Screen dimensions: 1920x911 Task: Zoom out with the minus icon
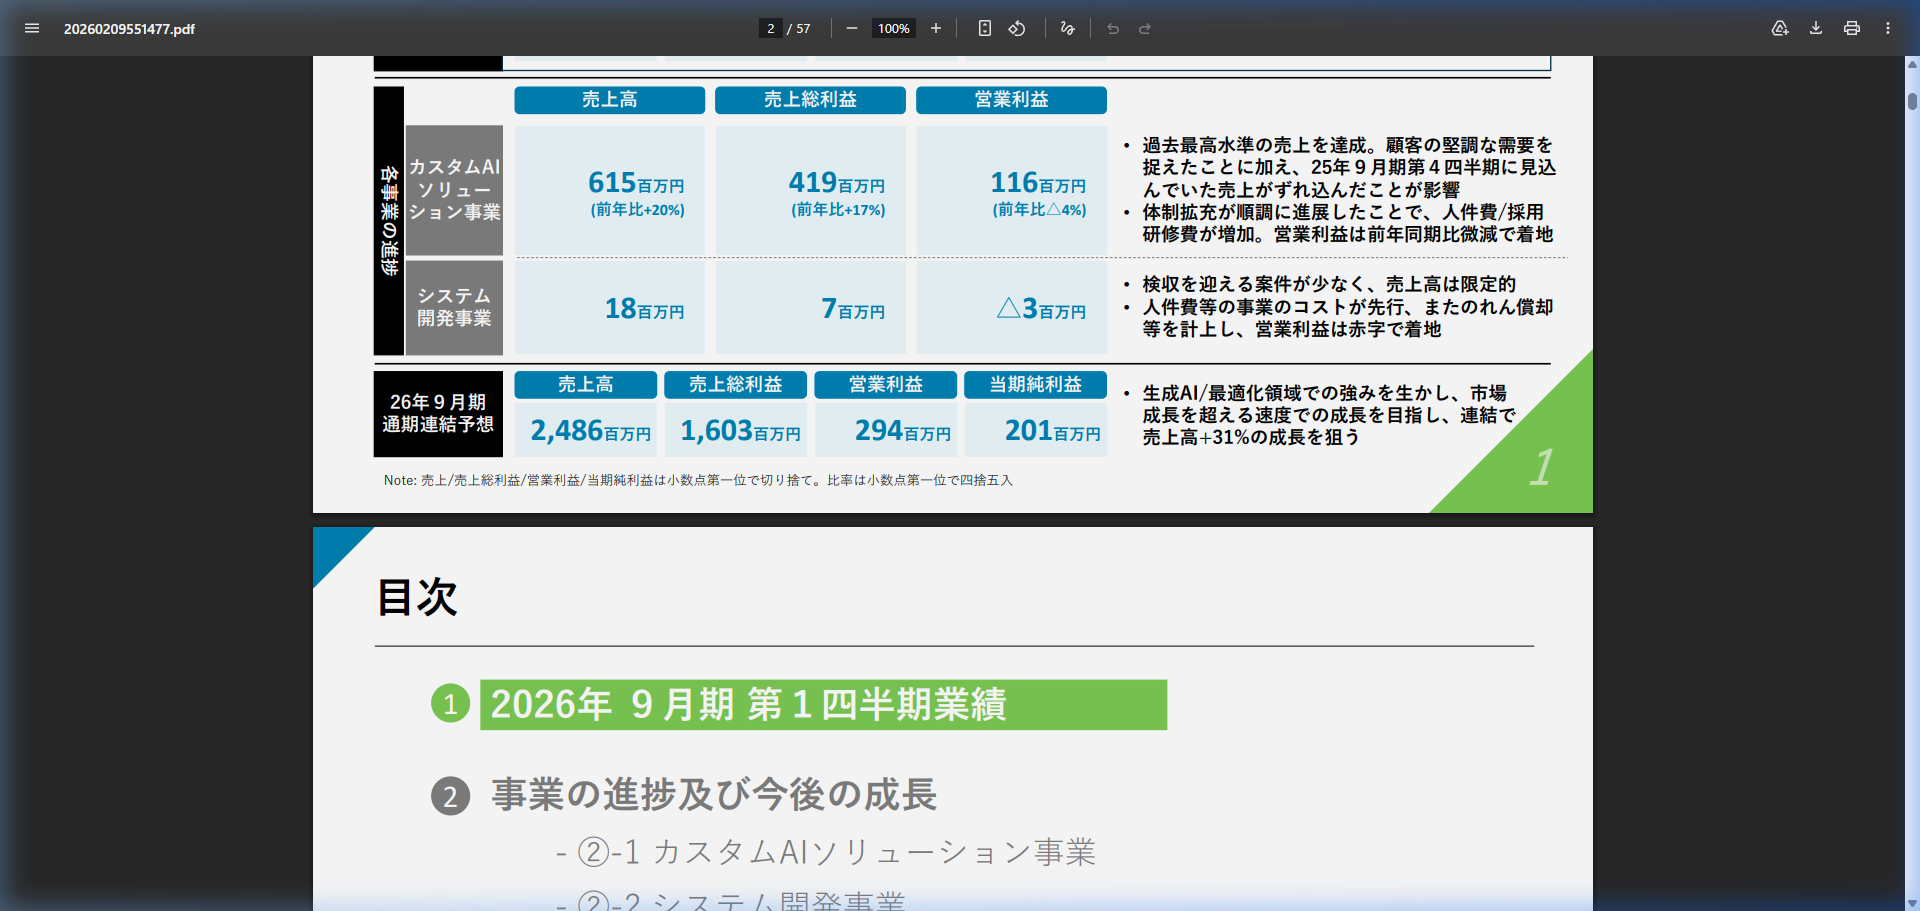(852, 28)
